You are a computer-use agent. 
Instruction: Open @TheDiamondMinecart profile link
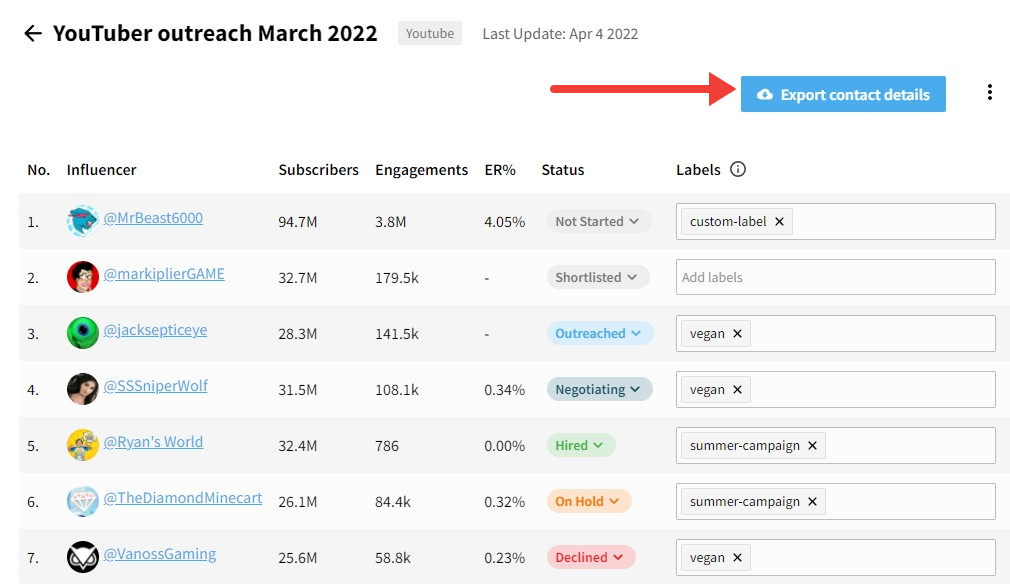[x=183, y=498]
